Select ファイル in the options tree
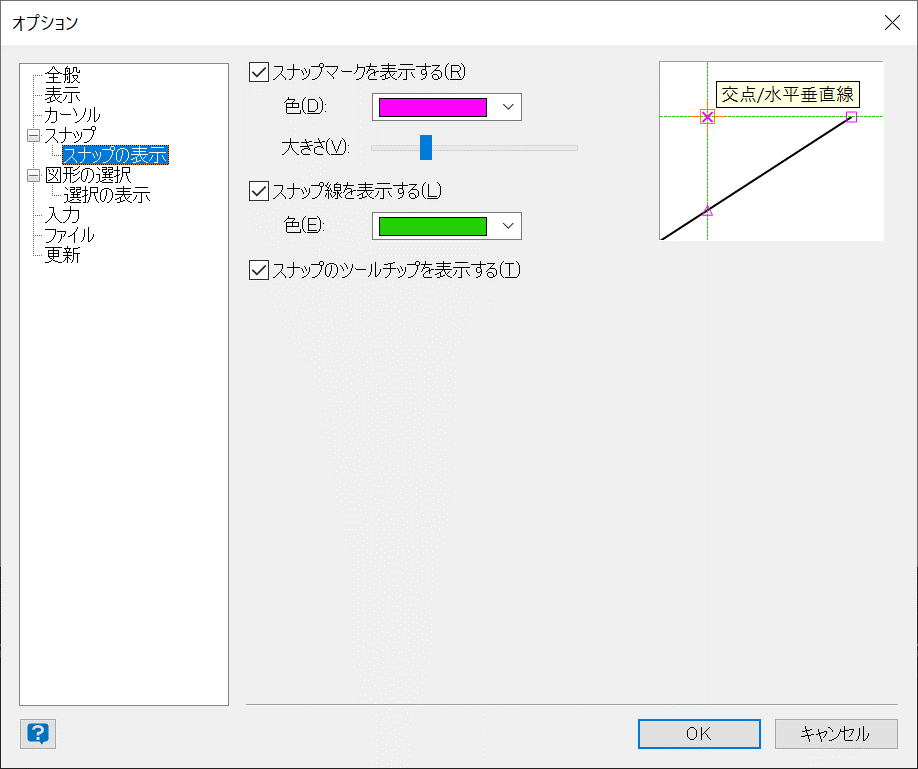This screenshot has height=769, width=918. click(x=69, y=235)
